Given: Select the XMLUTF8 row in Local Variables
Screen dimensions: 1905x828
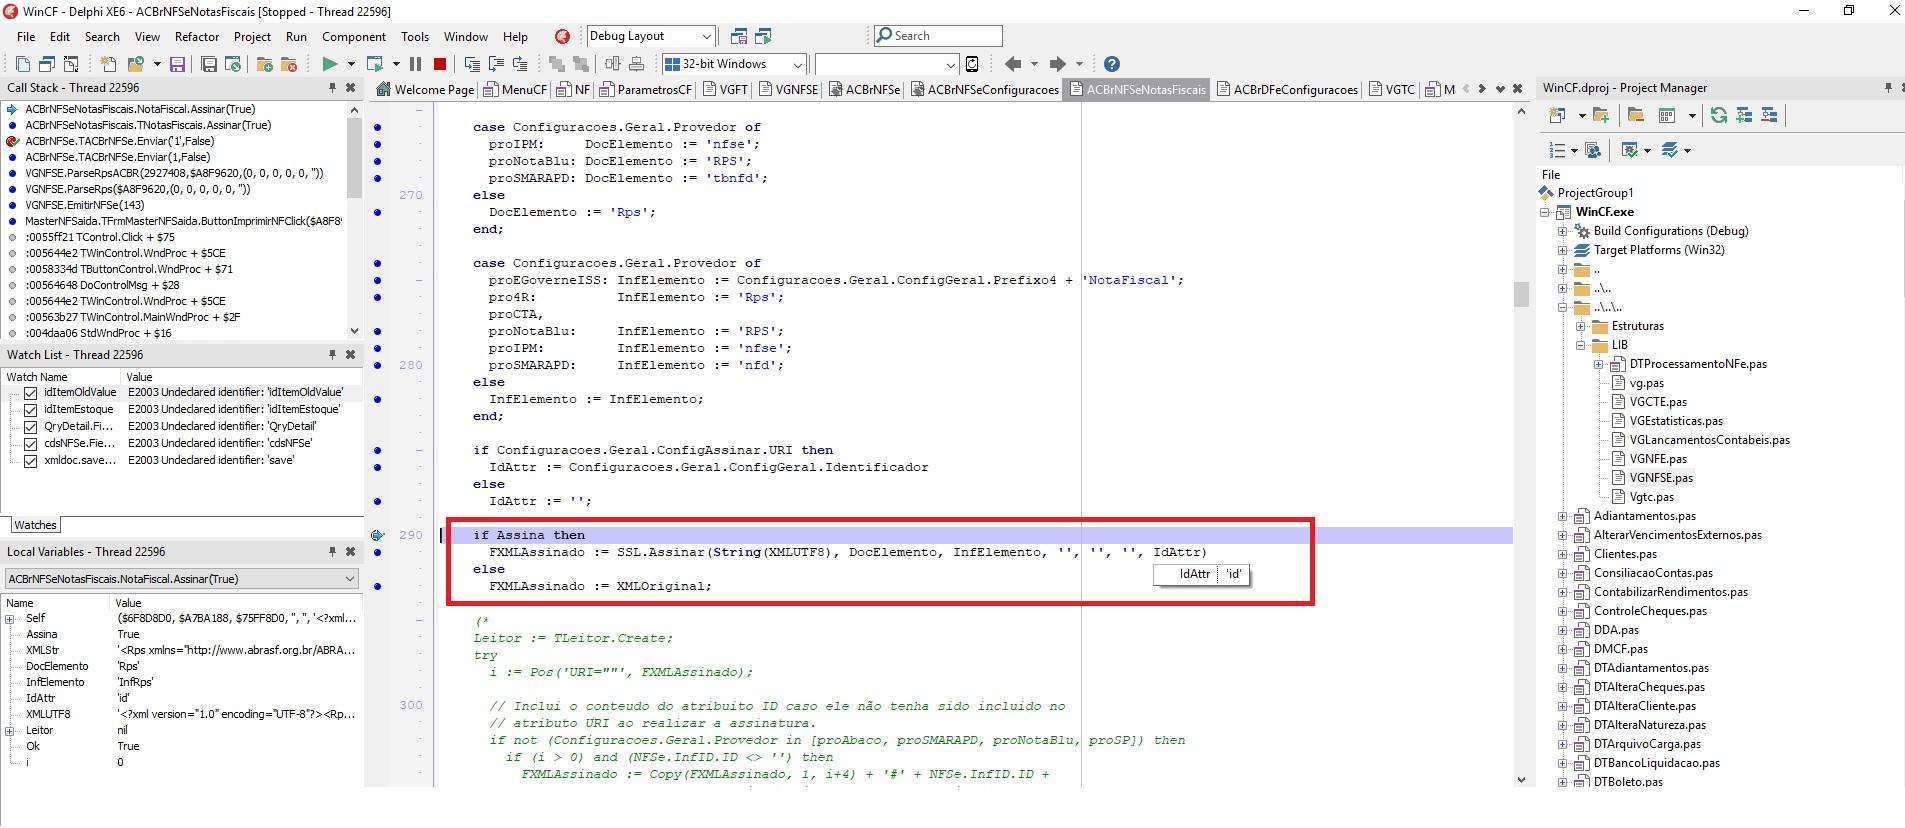Looking at the screenshot, I should pos(180,715).
